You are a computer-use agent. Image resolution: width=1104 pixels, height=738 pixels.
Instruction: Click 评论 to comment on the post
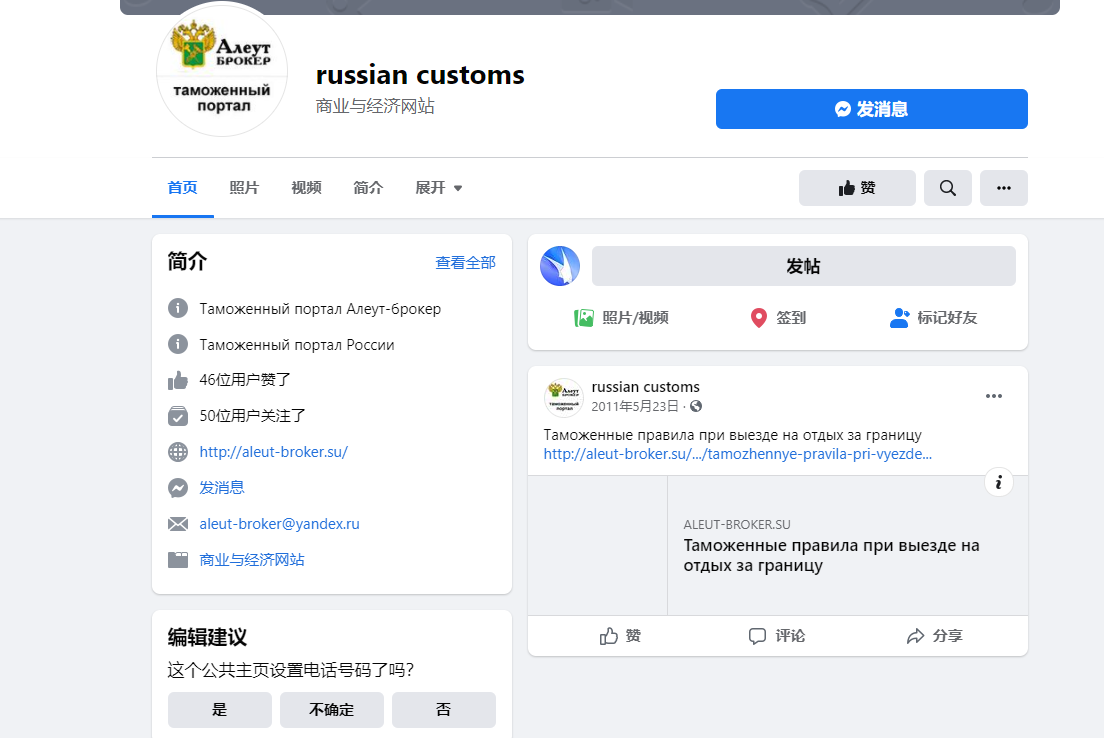click(777, 636)
